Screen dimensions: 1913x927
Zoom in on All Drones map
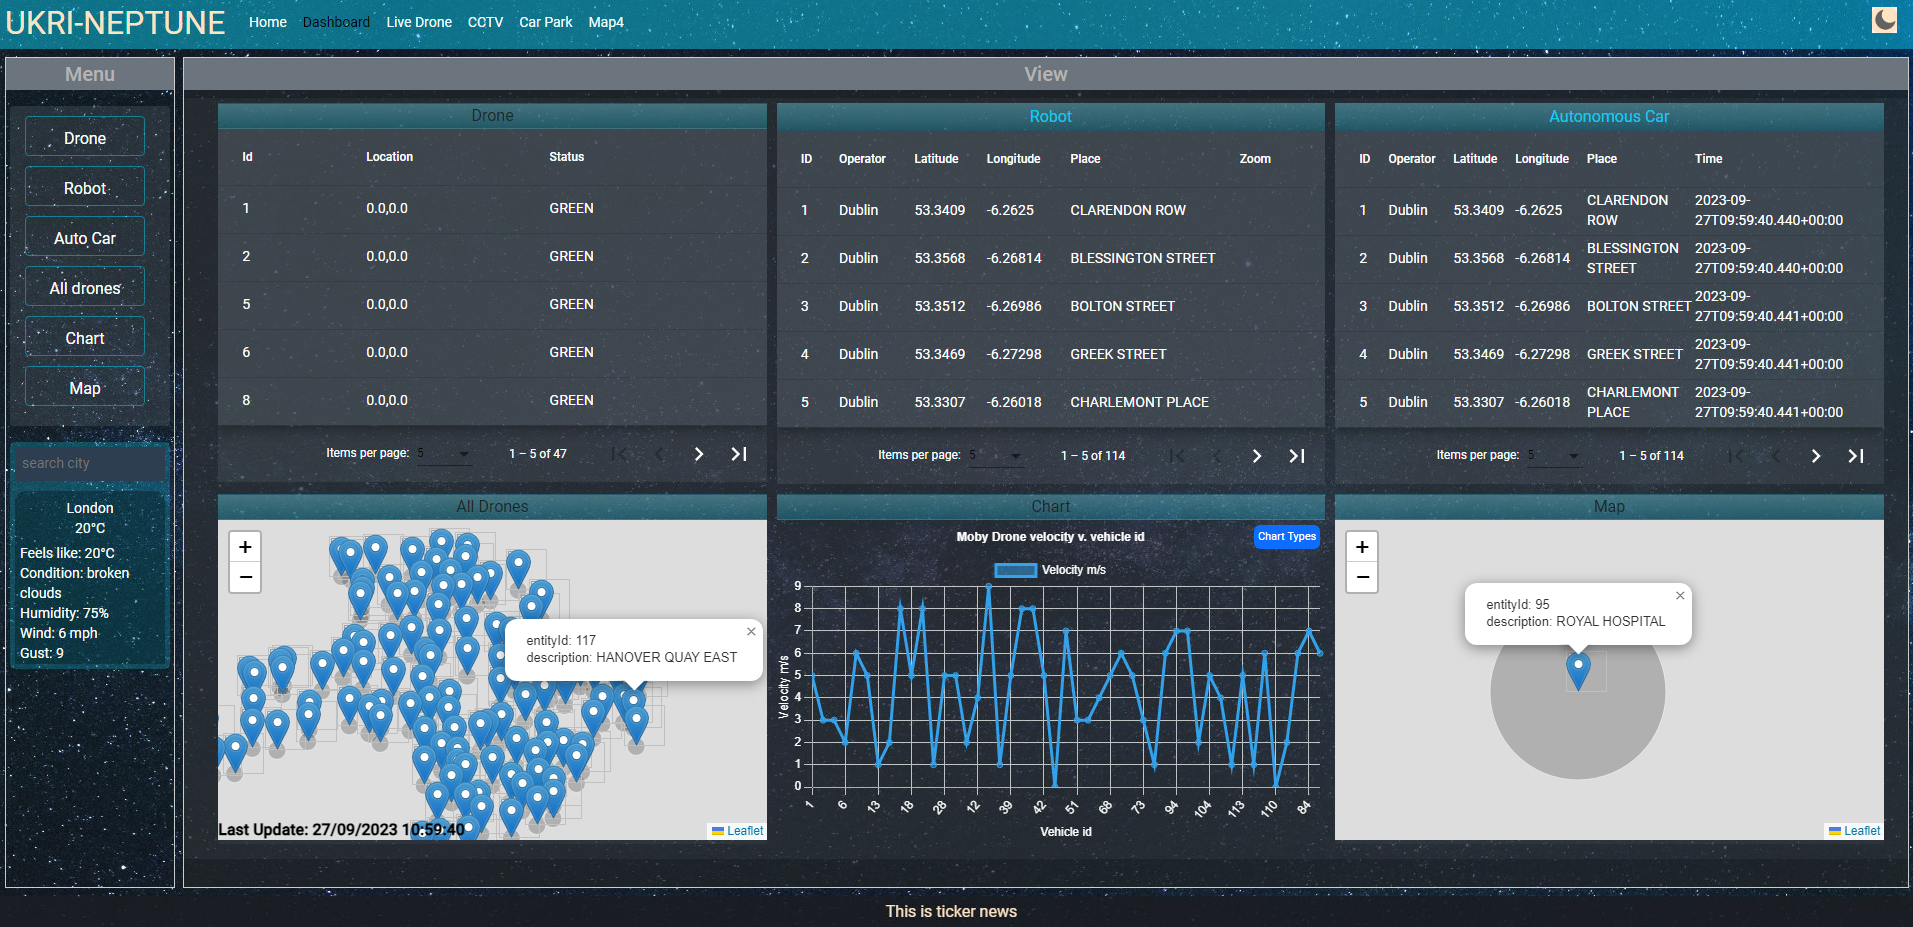[245, 547]
